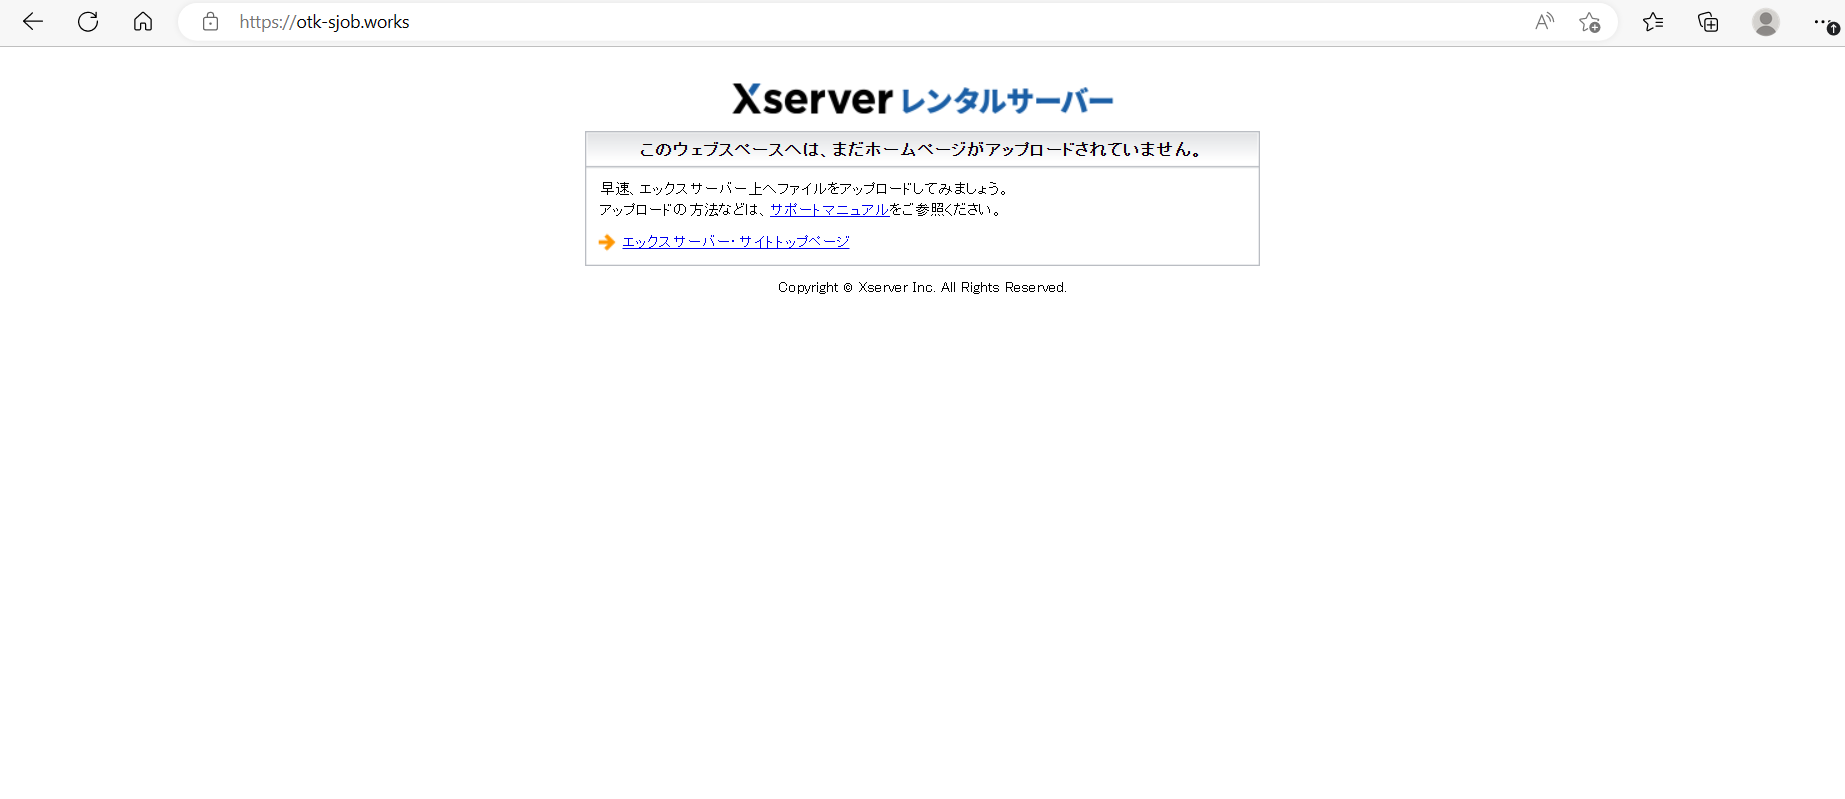This screenshot has width=1845, height=799.
Task: Click the orange arrow beside the top page link
Action: point(606,242)
